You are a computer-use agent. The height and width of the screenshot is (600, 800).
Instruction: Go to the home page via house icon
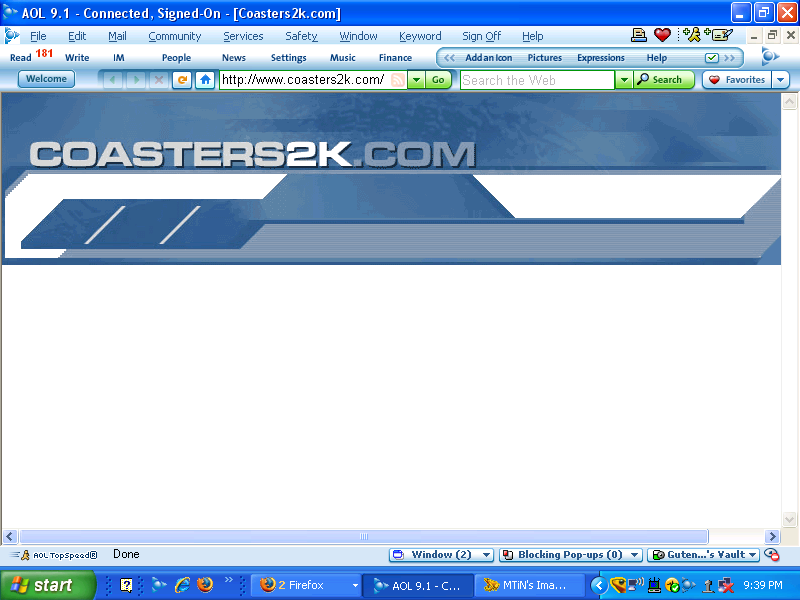click(x=205, y=80)
